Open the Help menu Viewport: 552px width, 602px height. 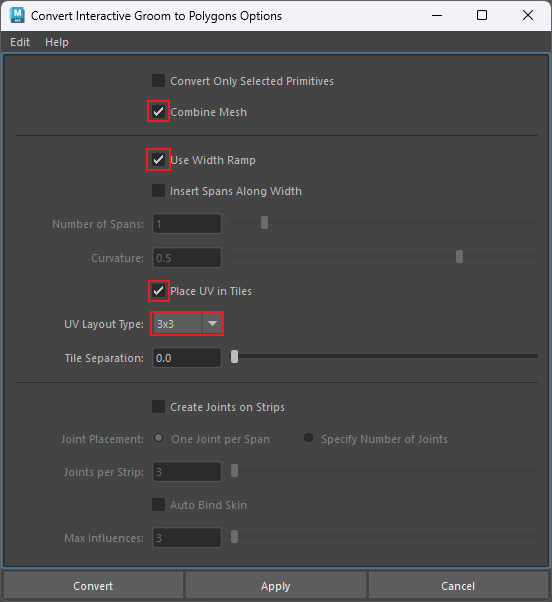pyautogui.click(x=57, y=42)
